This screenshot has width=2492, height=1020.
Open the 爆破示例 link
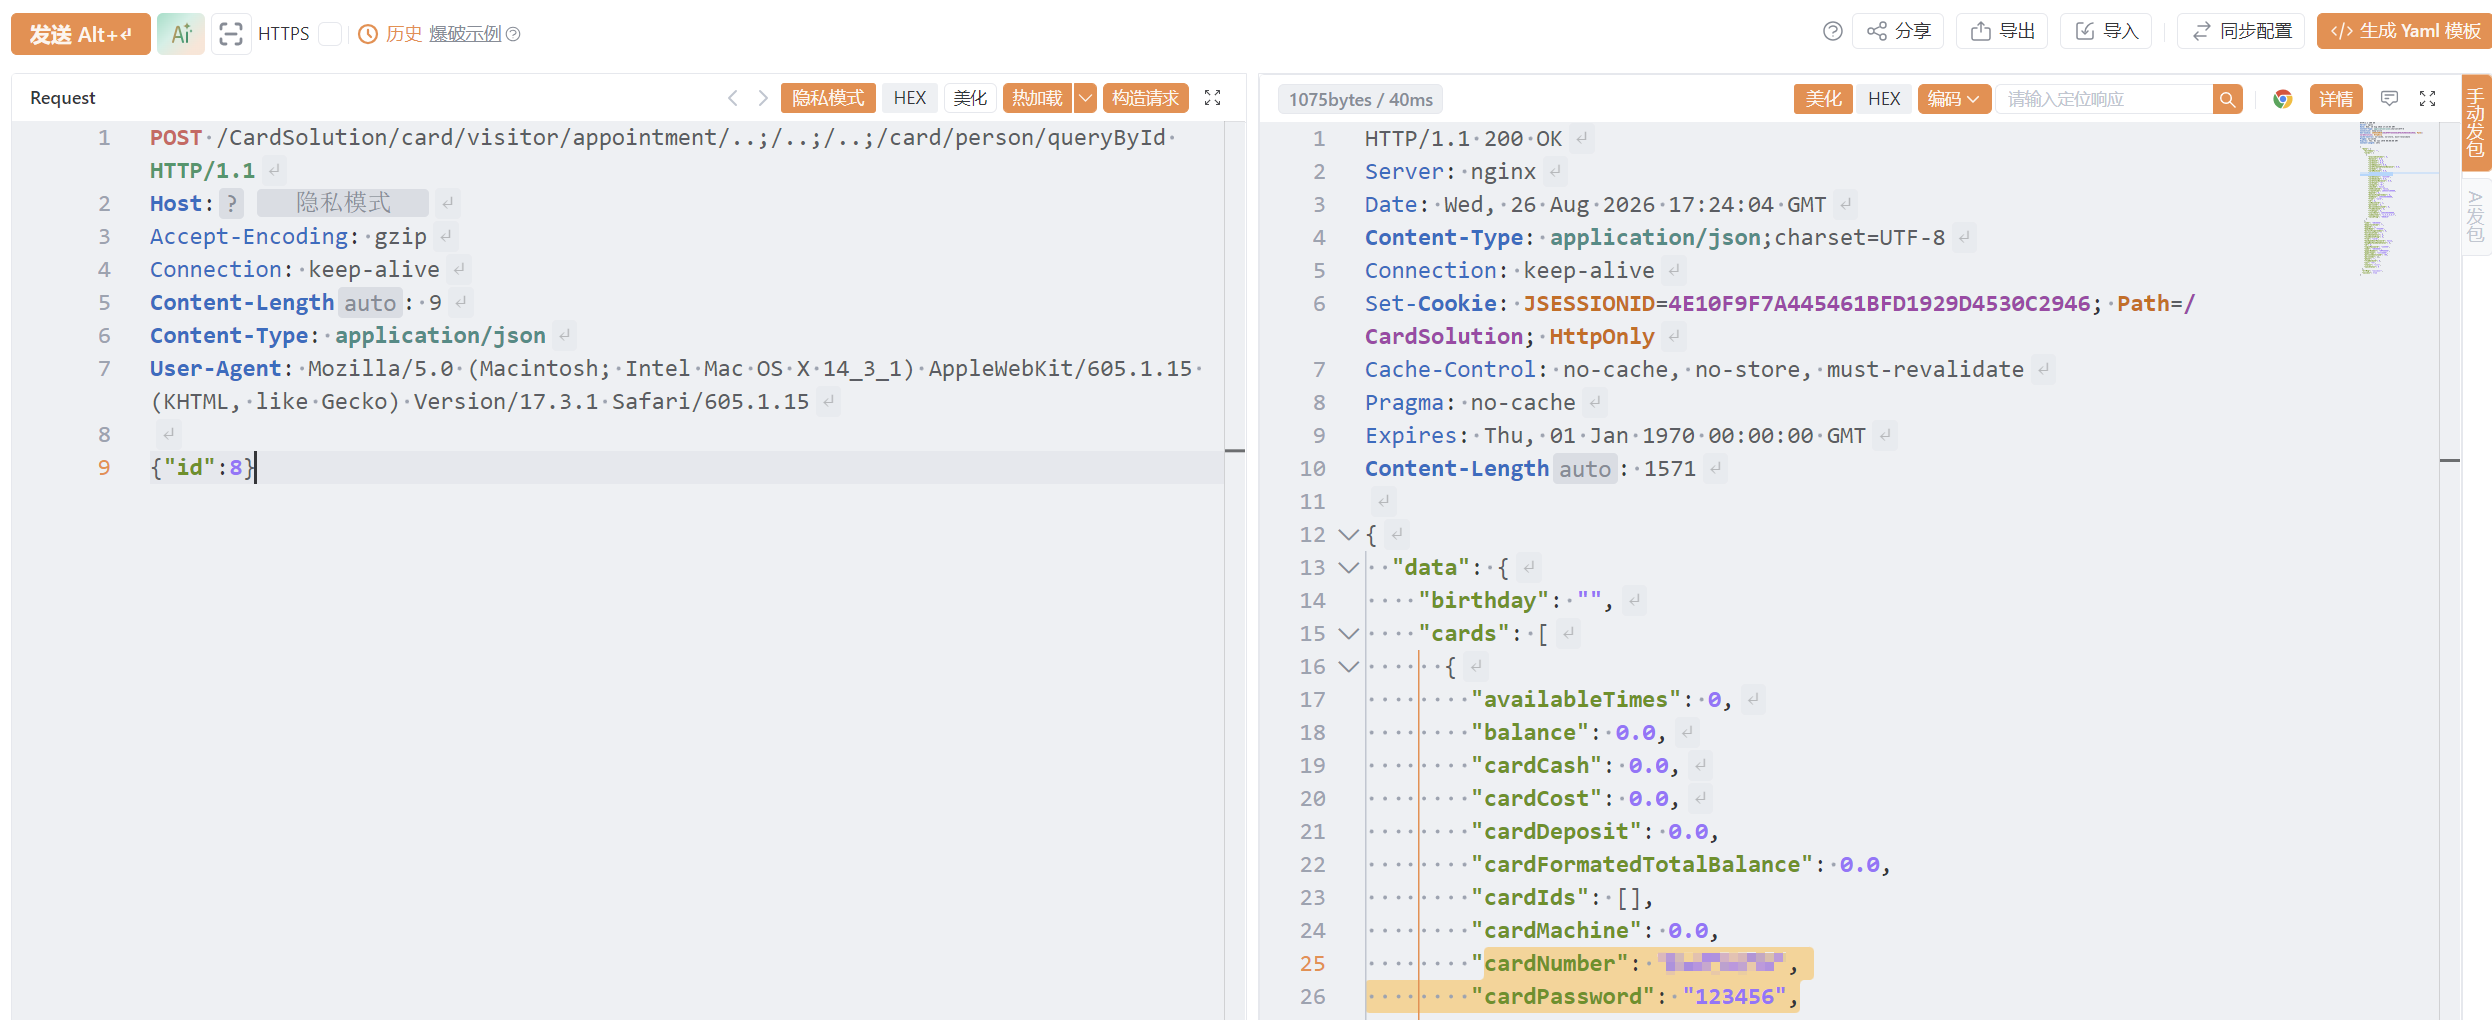pos(465,34)
